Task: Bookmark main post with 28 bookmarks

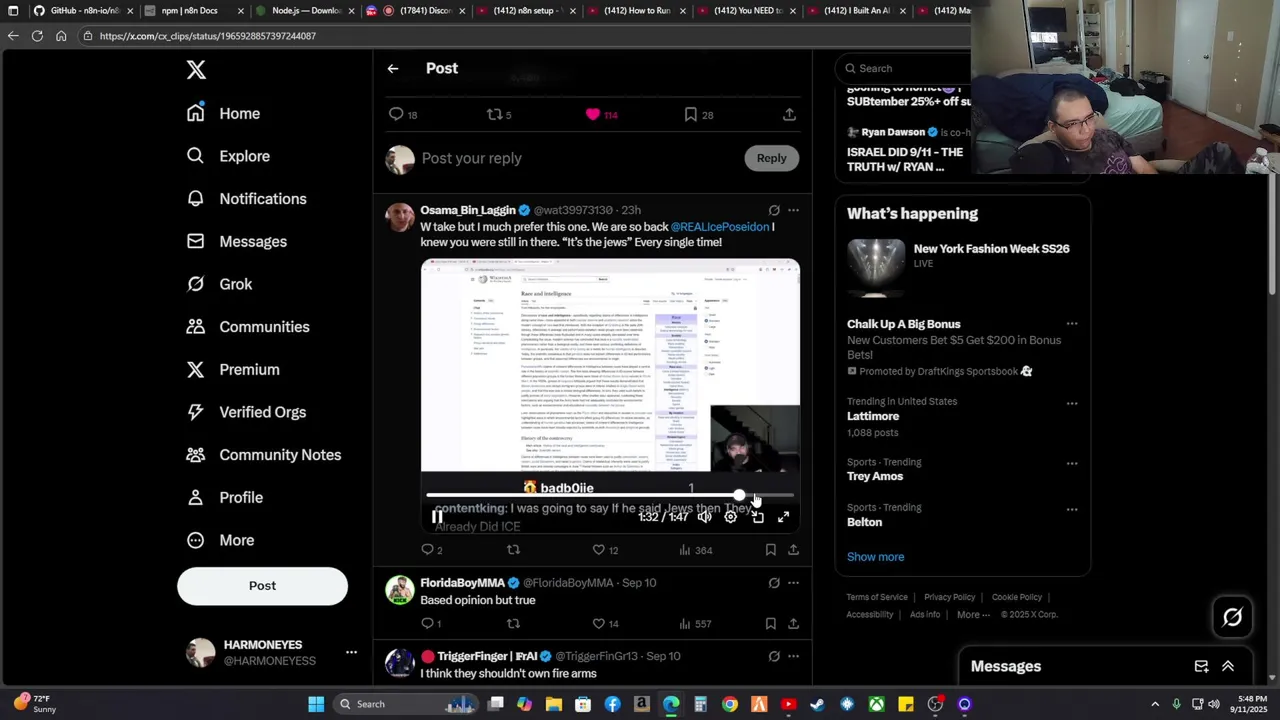Action: (698, 115)
